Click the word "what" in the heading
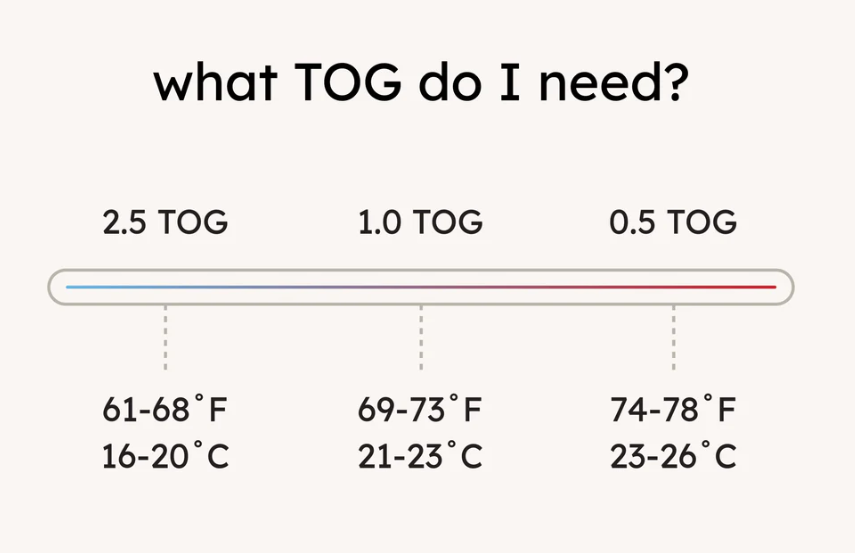The image size is (855, 553). [x=216, y=82]
